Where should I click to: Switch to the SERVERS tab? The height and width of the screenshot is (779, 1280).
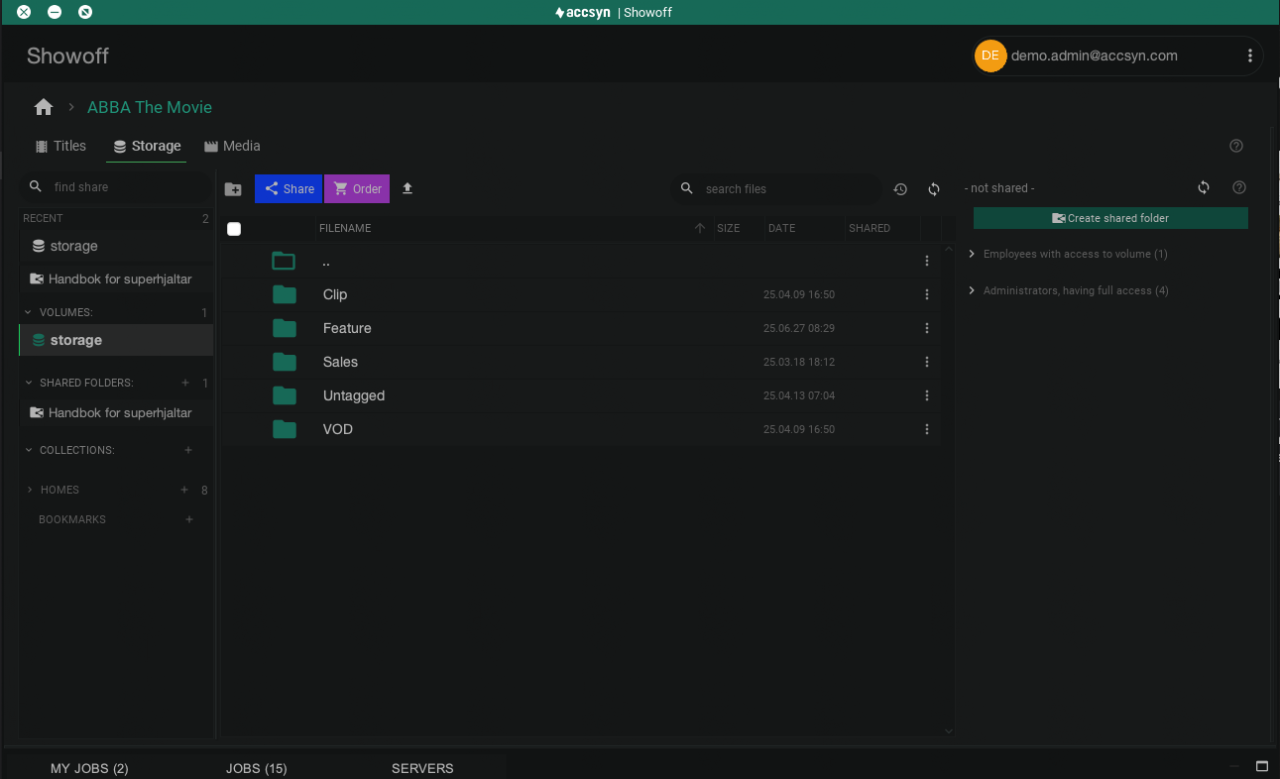click(422, 768)
